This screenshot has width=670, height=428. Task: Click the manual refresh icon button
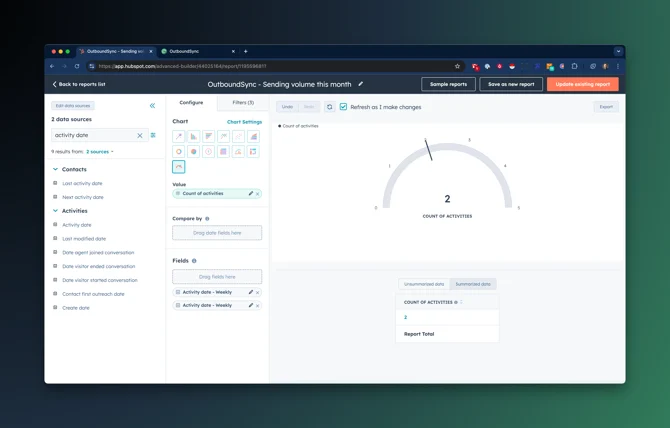(x=329, y=107)
